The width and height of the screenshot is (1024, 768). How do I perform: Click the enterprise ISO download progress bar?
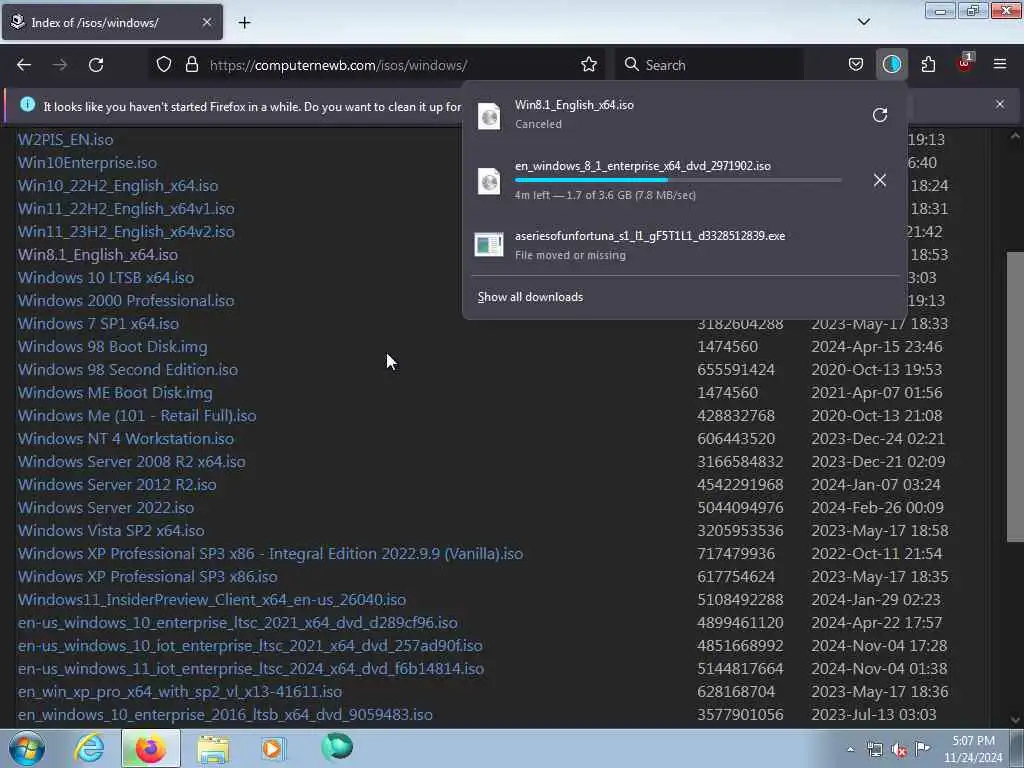[678, 180]
